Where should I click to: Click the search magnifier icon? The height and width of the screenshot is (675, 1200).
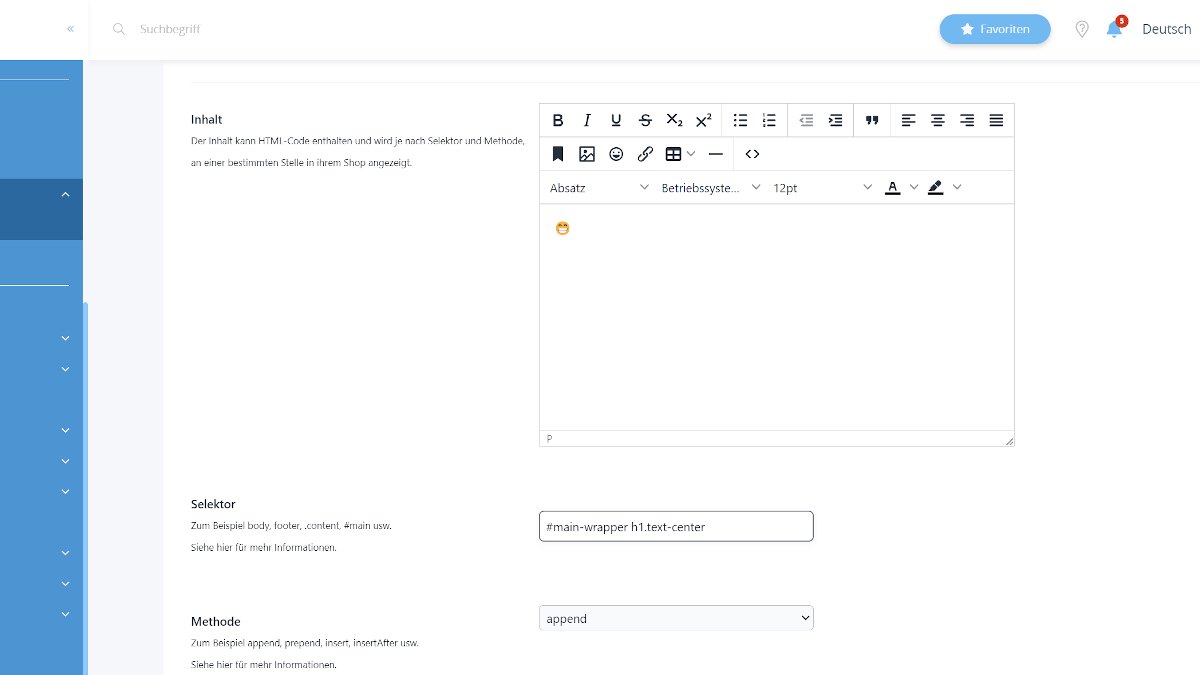click(x=119, y=29)
